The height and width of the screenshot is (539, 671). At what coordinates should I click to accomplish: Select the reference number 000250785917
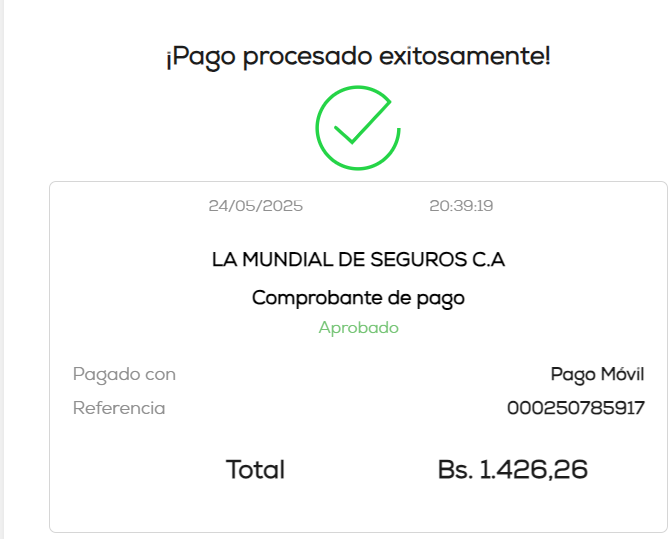[575, 408]
